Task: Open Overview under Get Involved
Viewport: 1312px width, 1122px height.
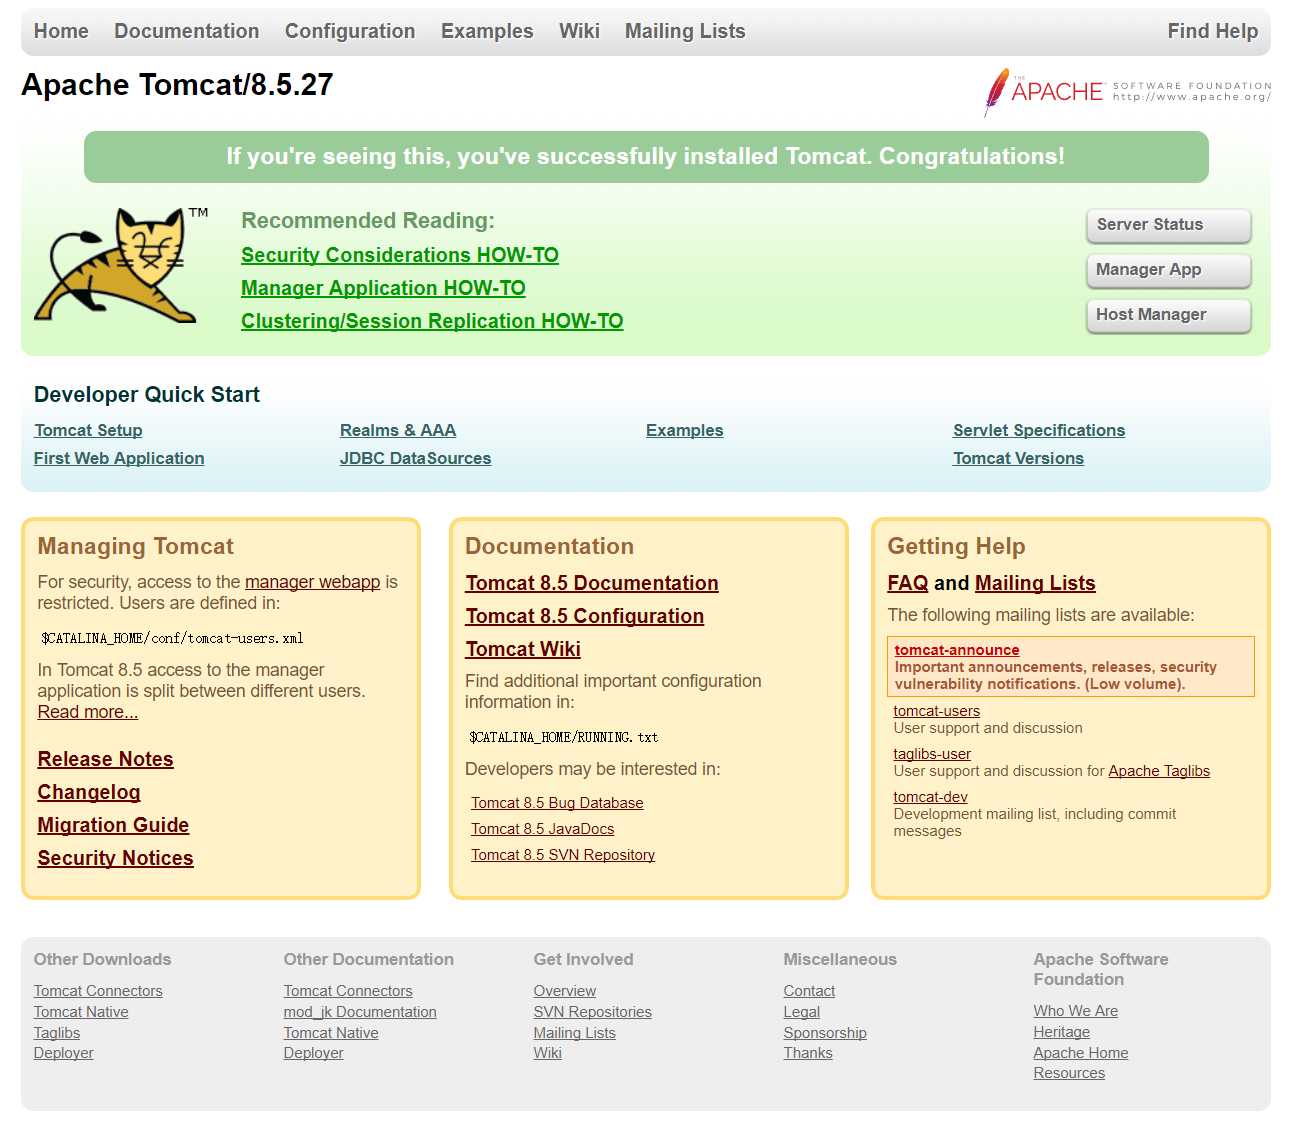Action: [565, 991]
